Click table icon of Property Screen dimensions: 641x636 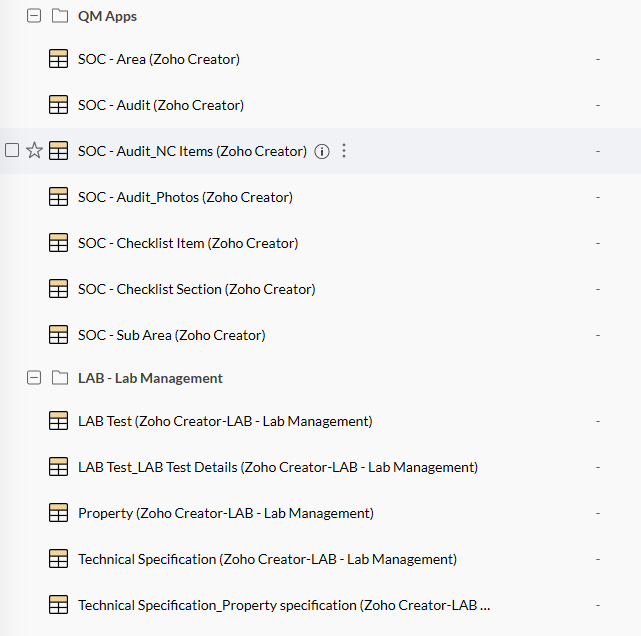point(58,513)
